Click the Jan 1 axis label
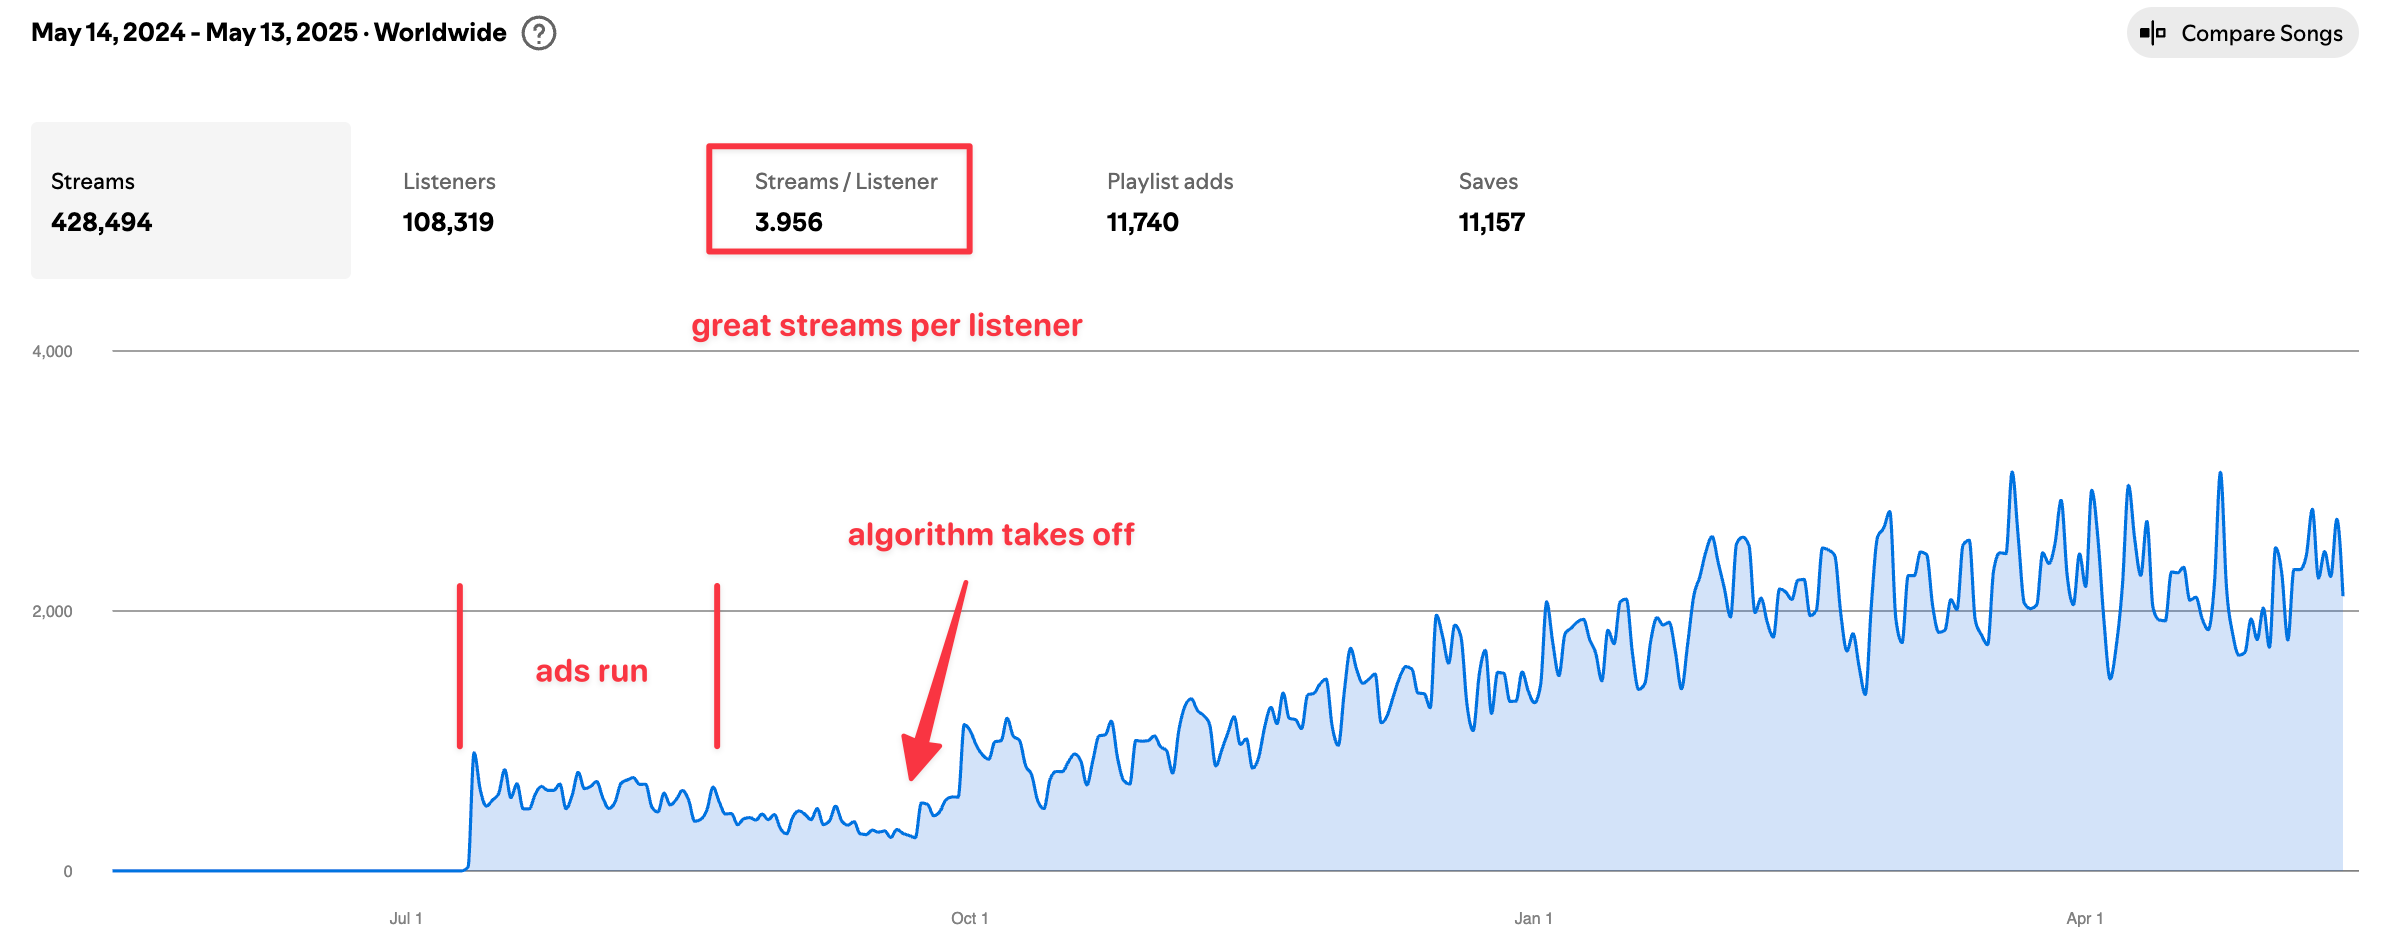 pos(1533,918)
